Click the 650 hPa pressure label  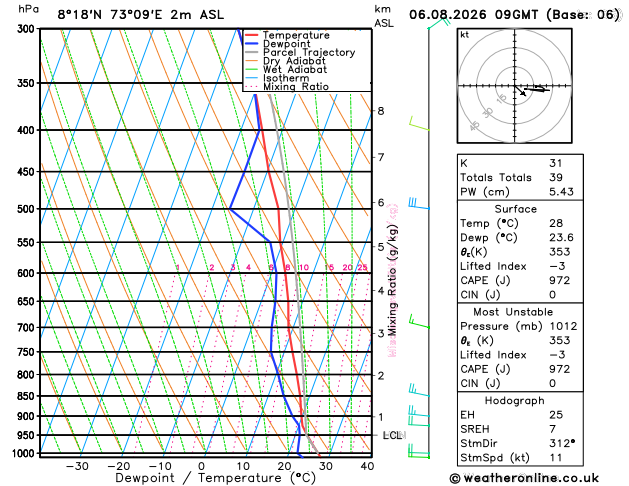28,301
